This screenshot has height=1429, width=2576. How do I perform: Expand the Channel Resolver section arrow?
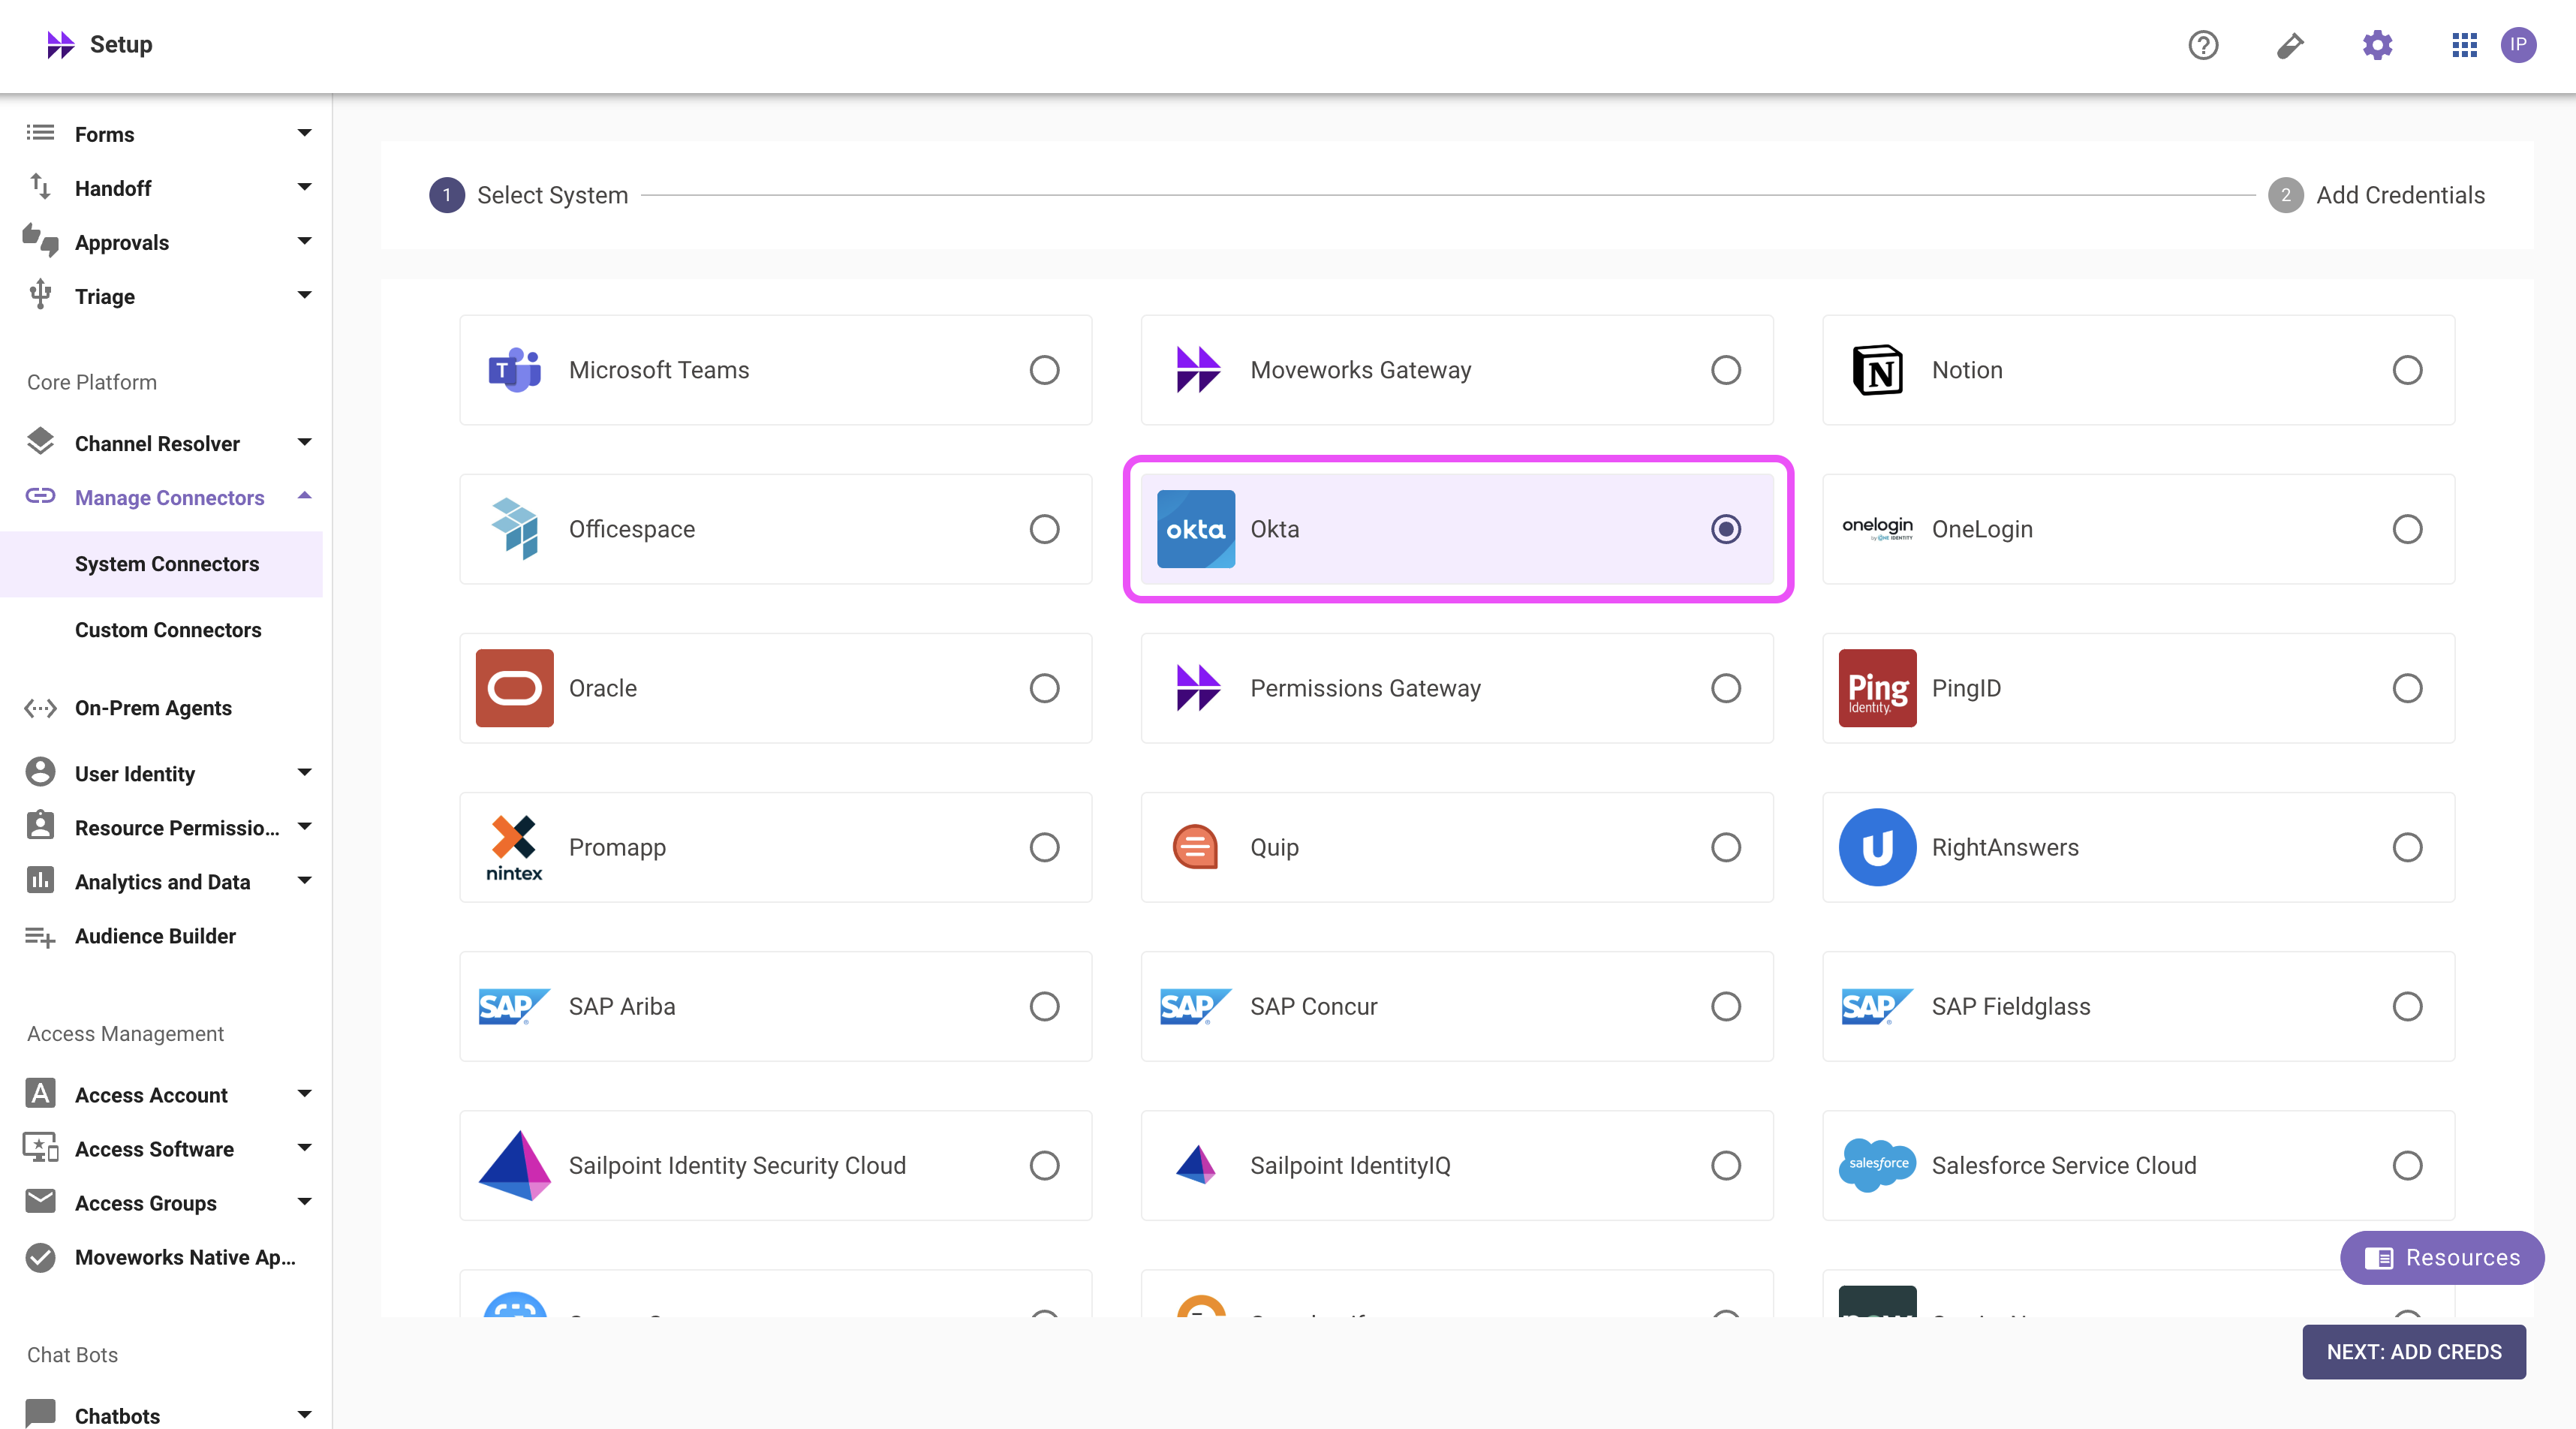305,442
